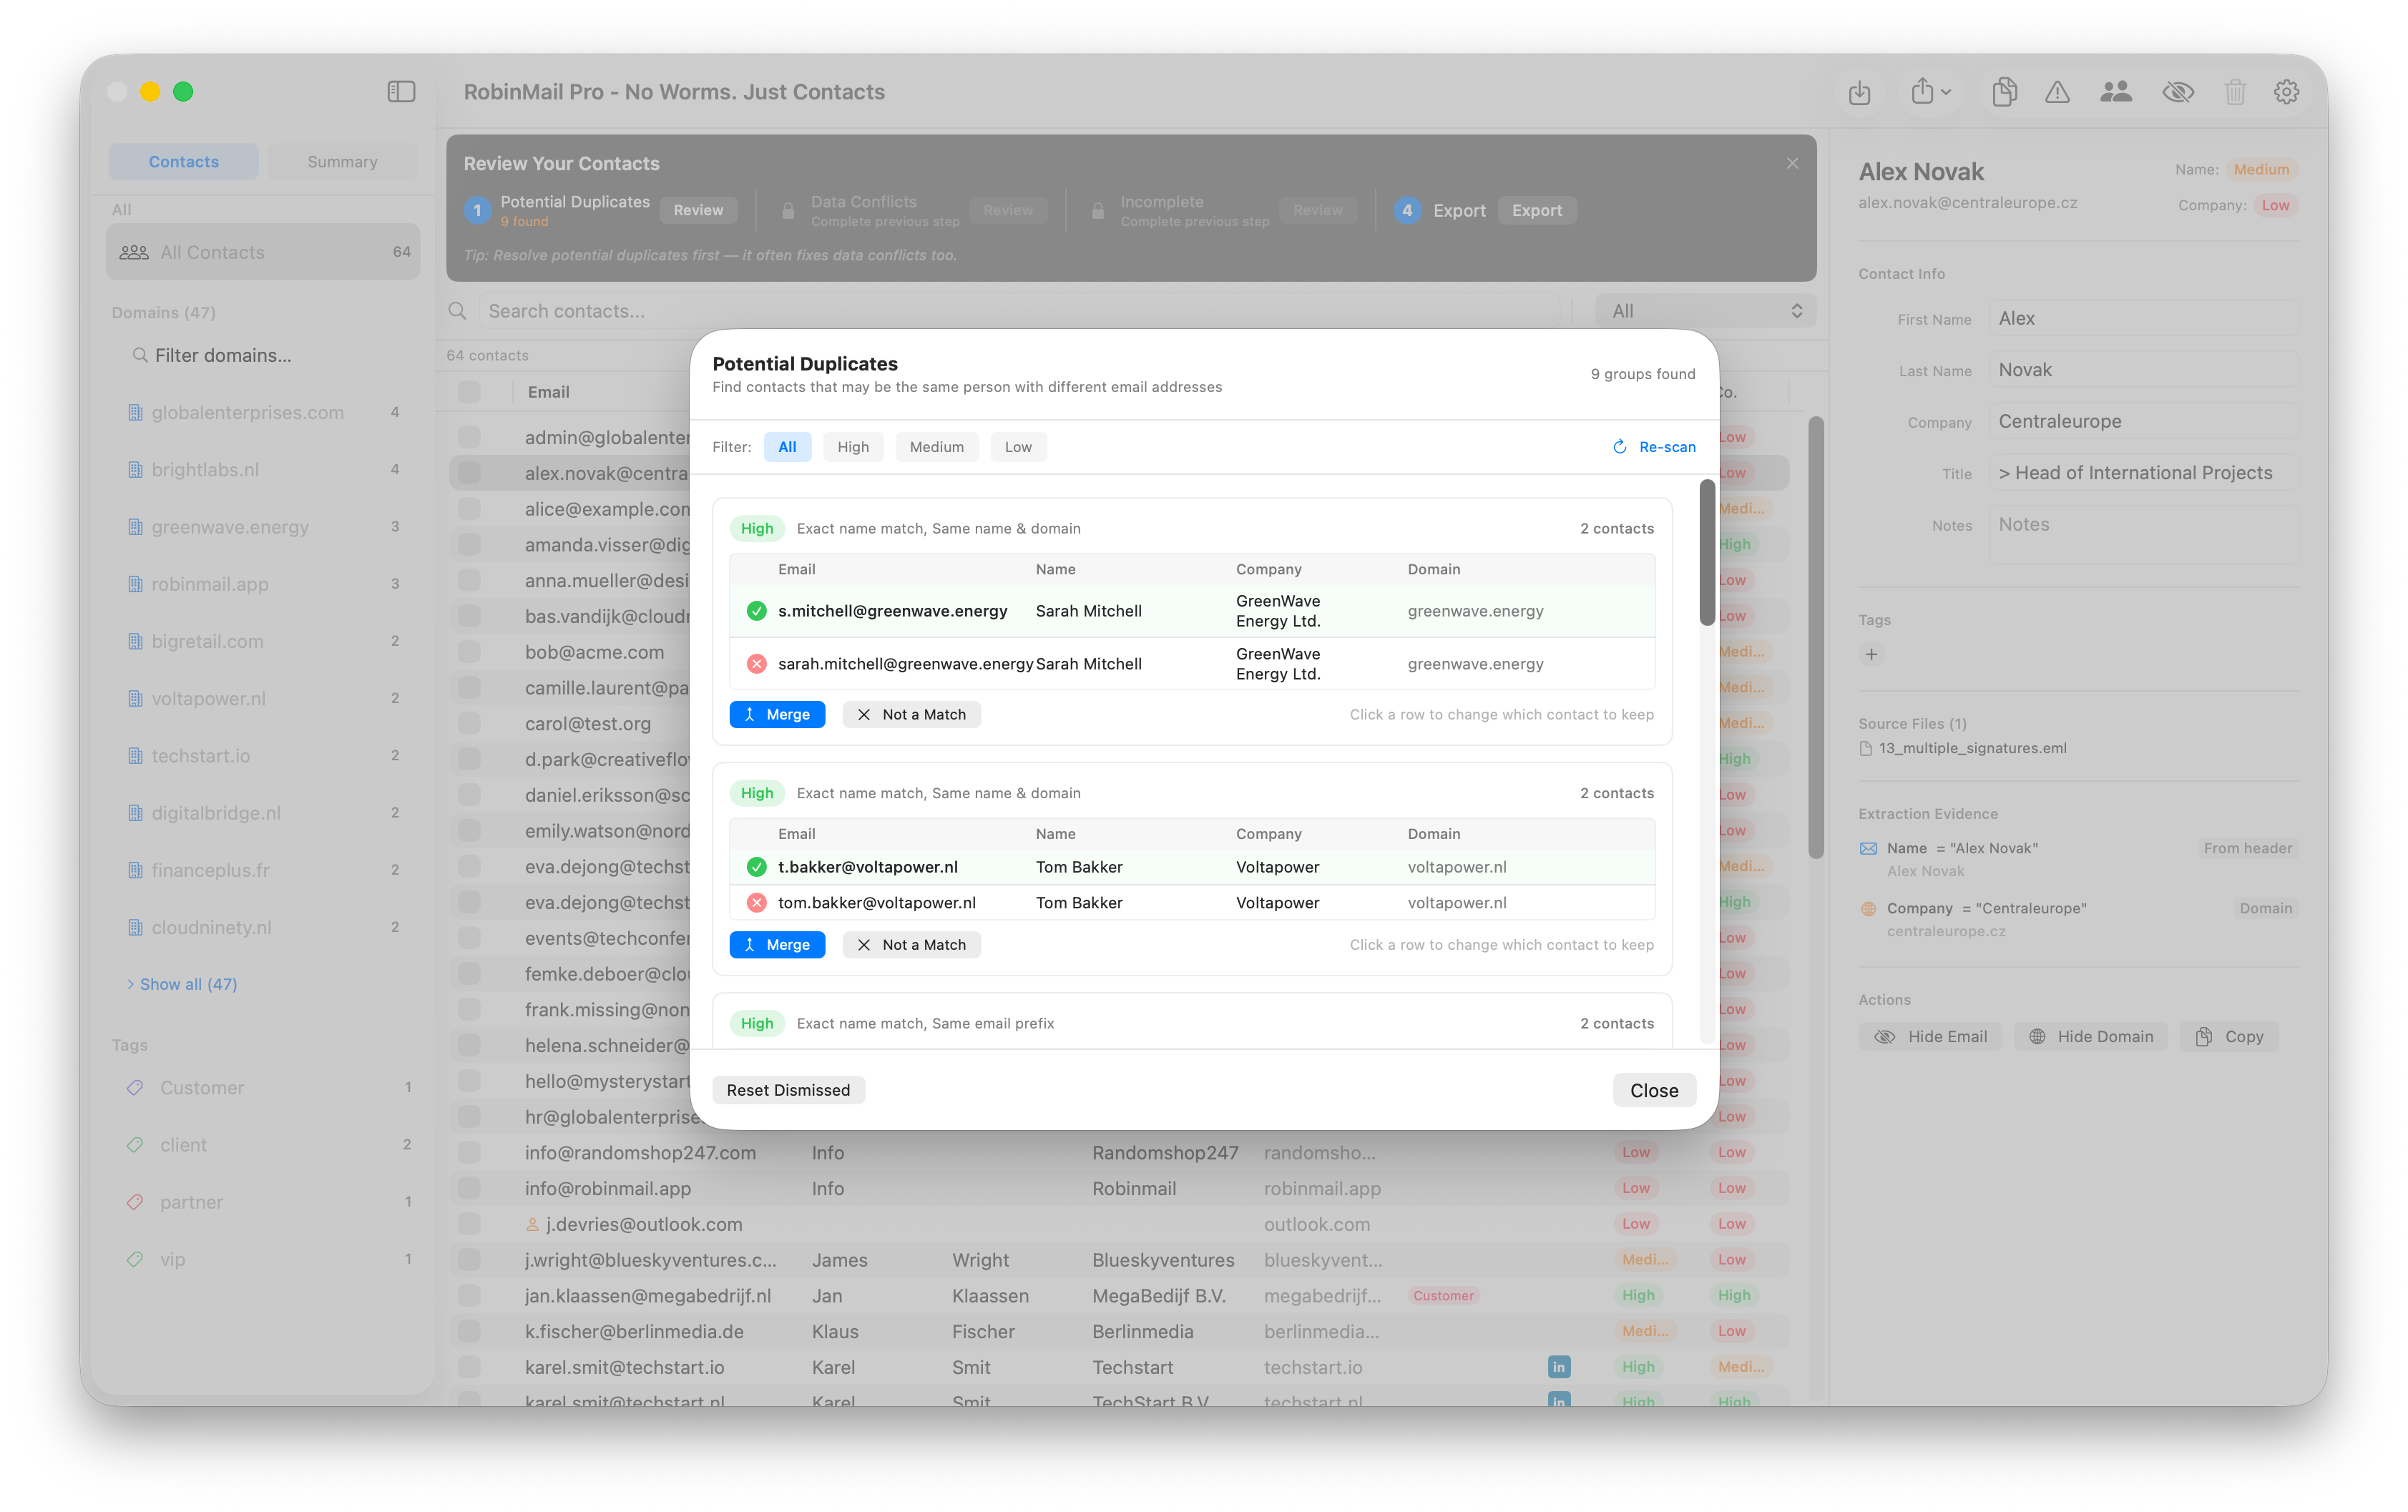Switch to the Summary tab

342,161
